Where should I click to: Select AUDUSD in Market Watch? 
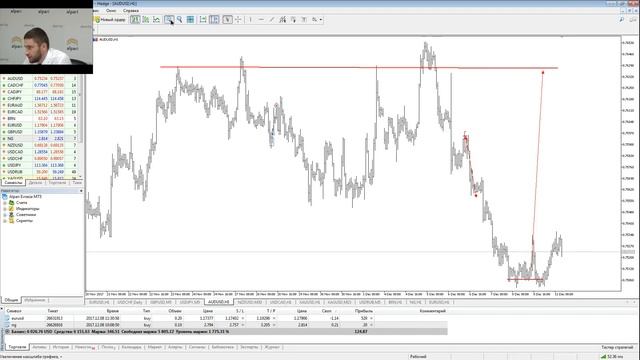click(40, 78)
